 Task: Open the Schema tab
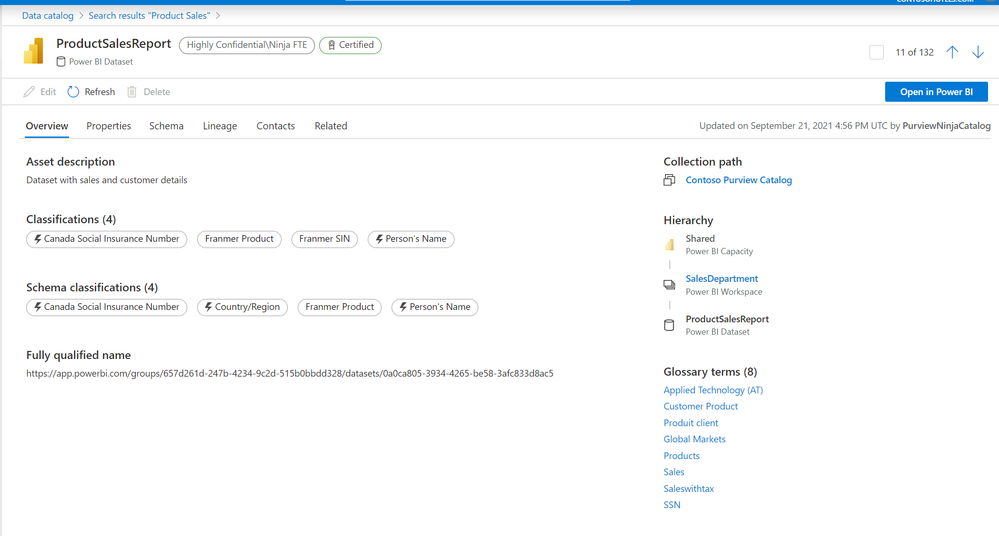166,126
